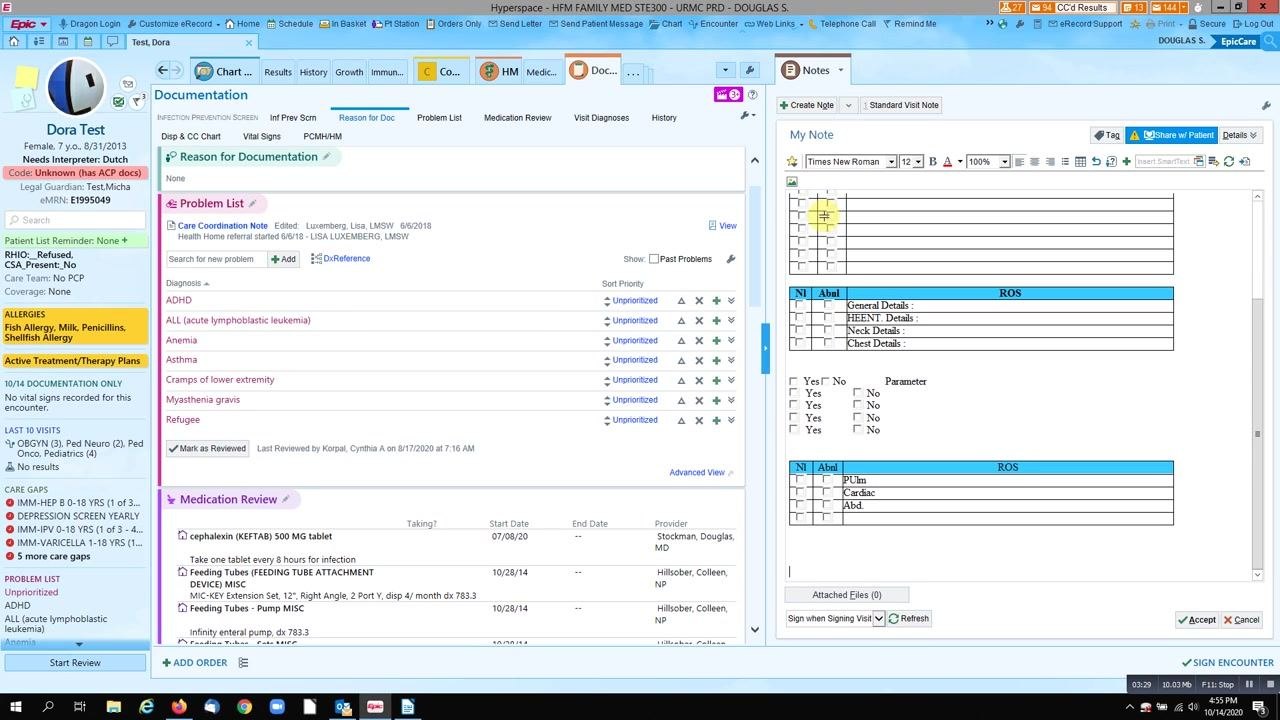Click the star favorites icon in editor

pos(792,162)
